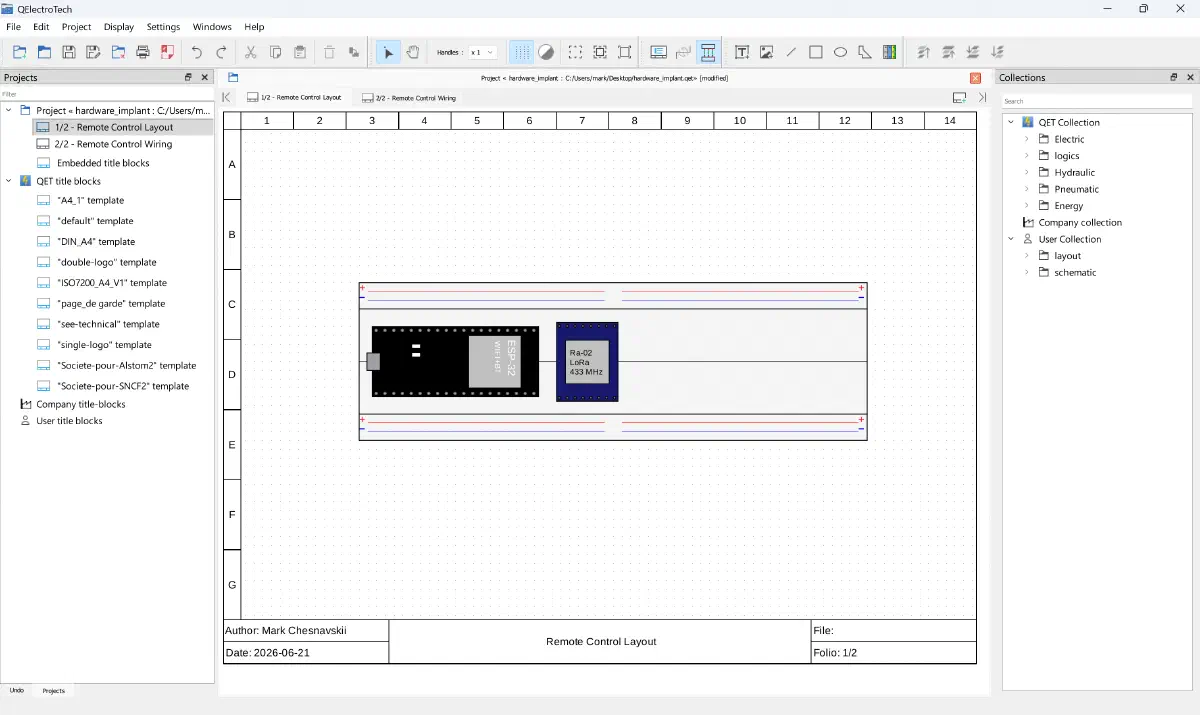The width and height of the screenshot is (1200, 715).
Task: Click the Cut scissors icon
Action: pos(251,52)
